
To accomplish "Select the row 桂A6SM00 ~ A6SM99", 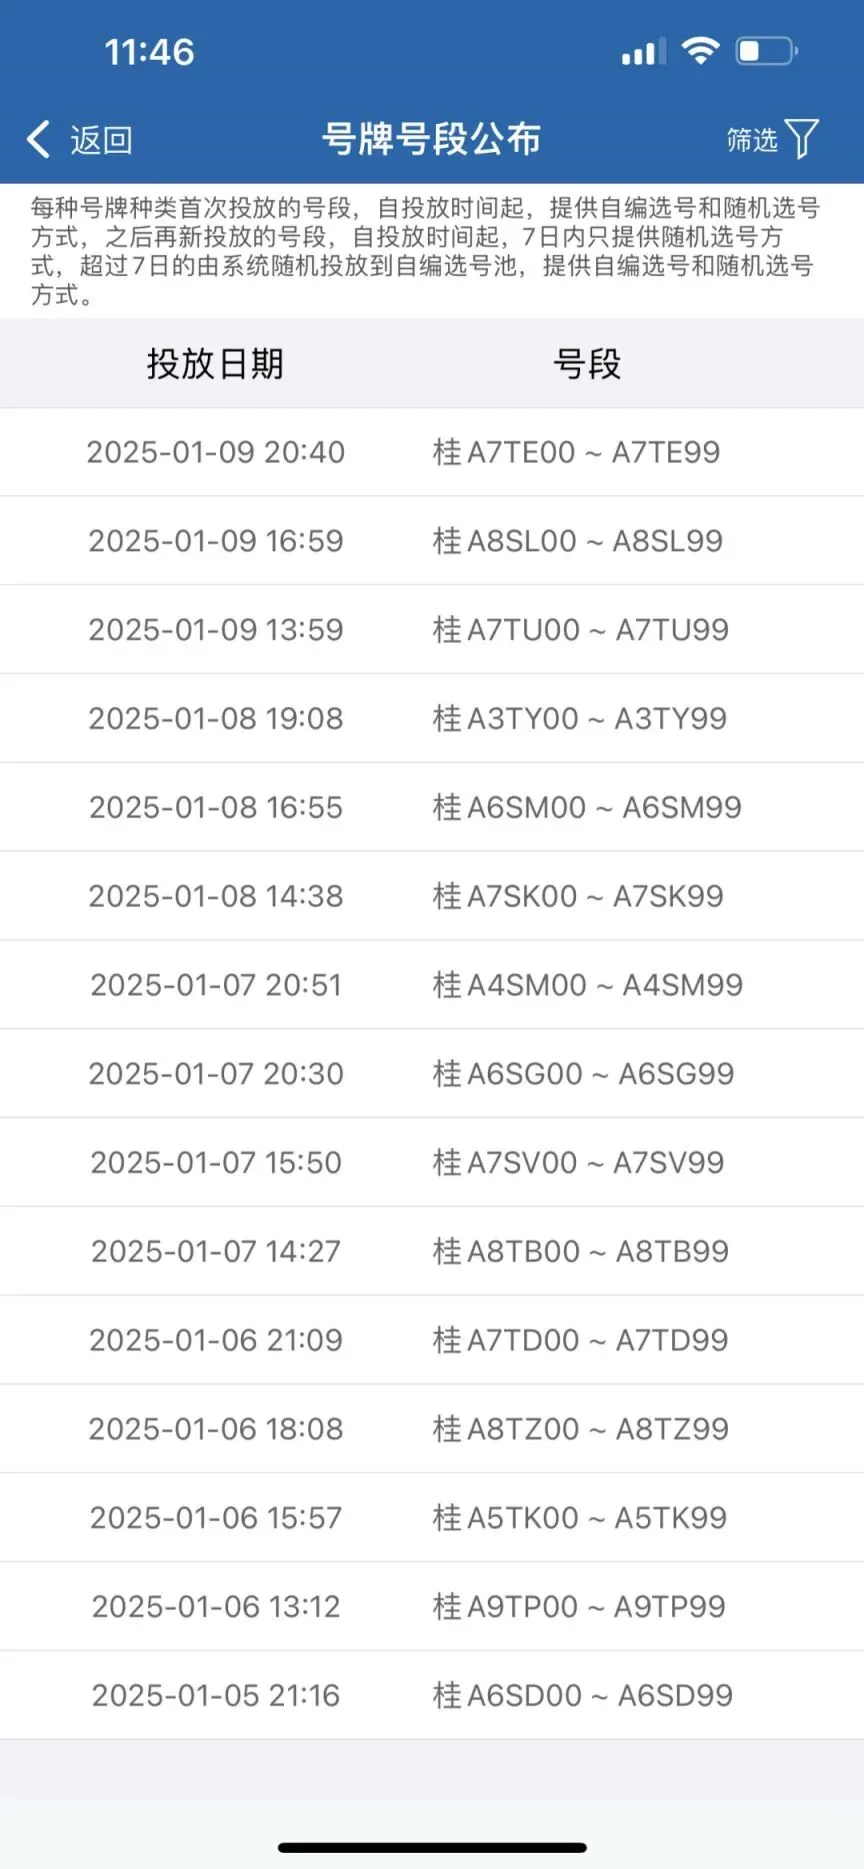I will pyautogui.click(x=587, y=807).
